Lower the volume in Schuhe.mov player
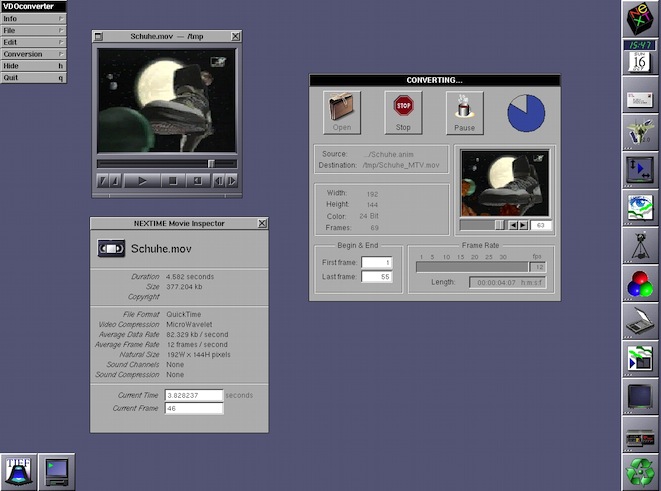This screenshot has height=491, width=661. pyautogui.click(x=102, y=181)
